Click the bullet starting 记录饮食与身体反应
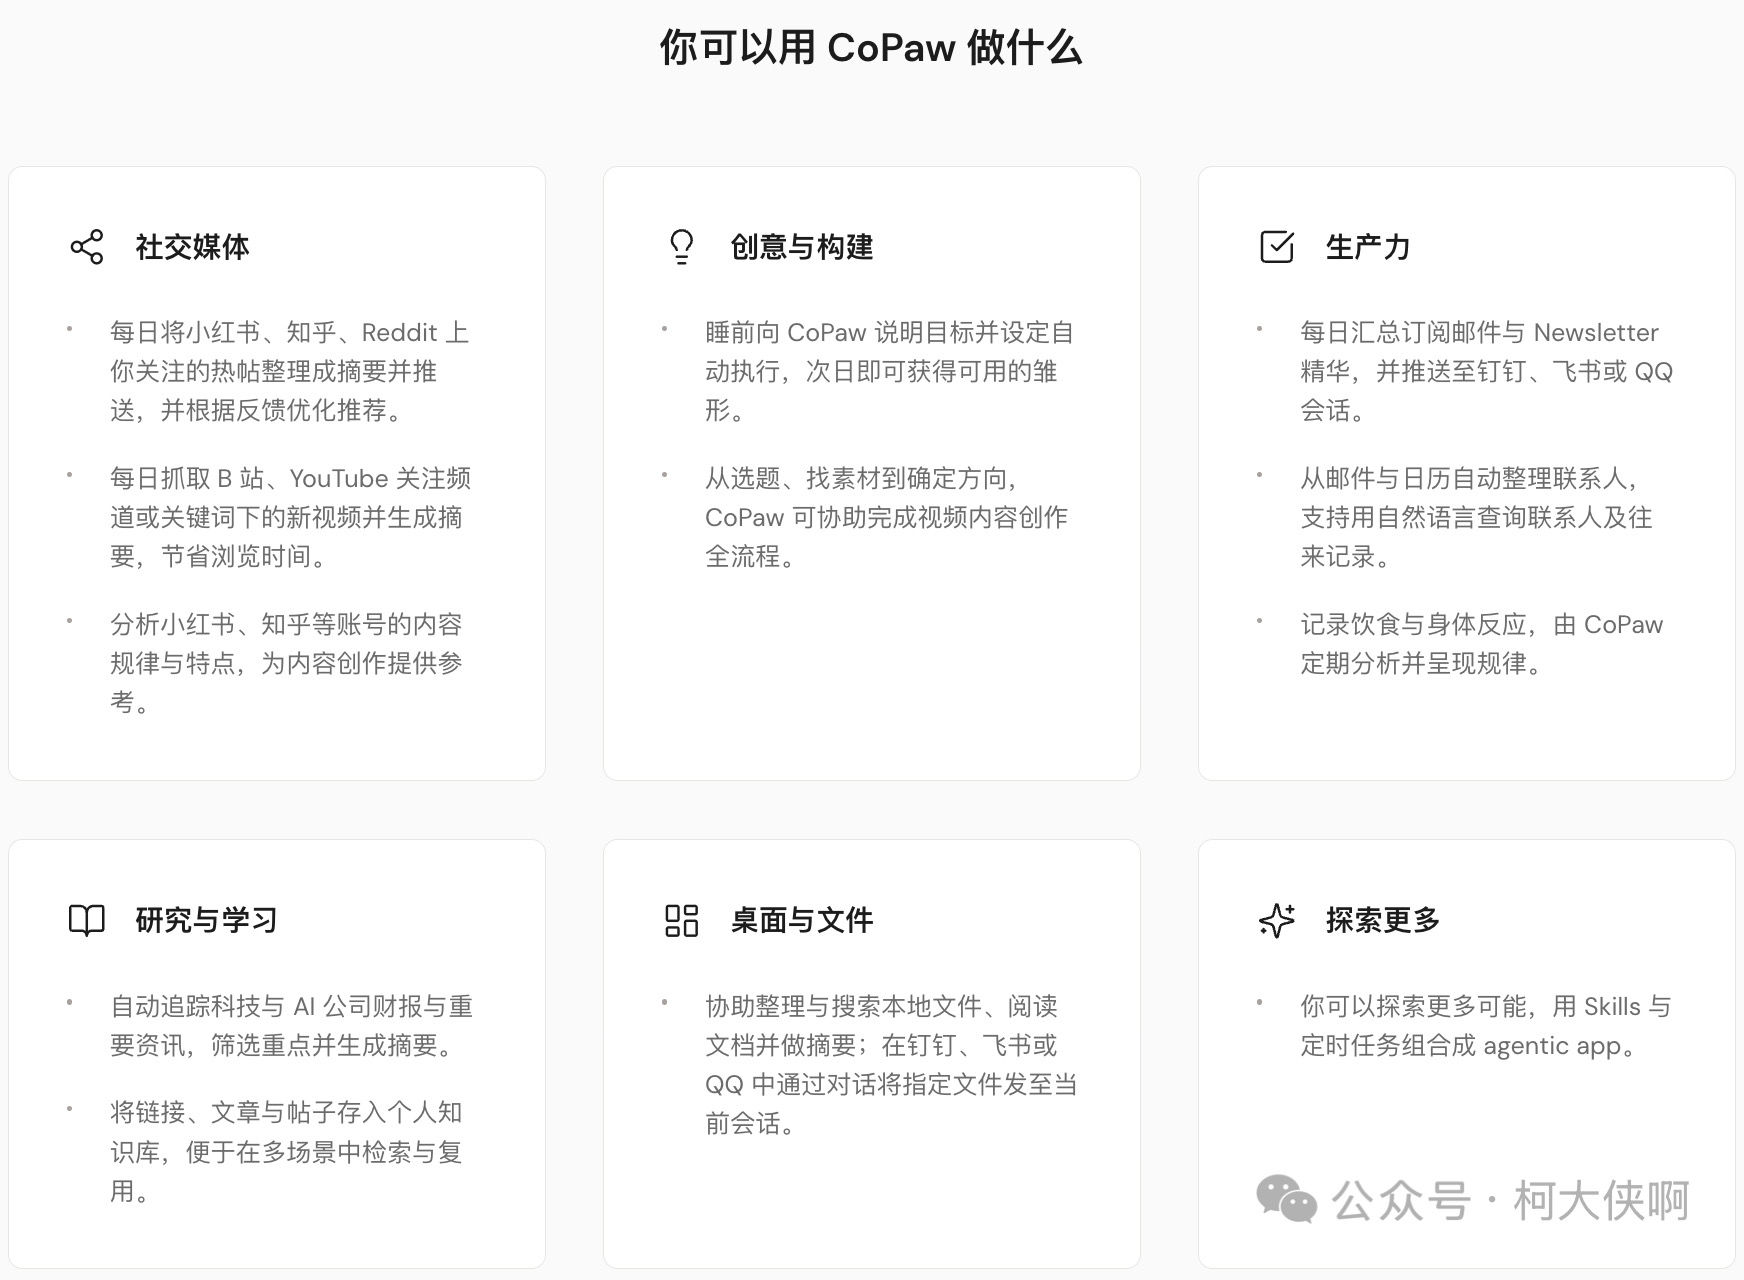 pyautogui.click(x=1482, y=644)
